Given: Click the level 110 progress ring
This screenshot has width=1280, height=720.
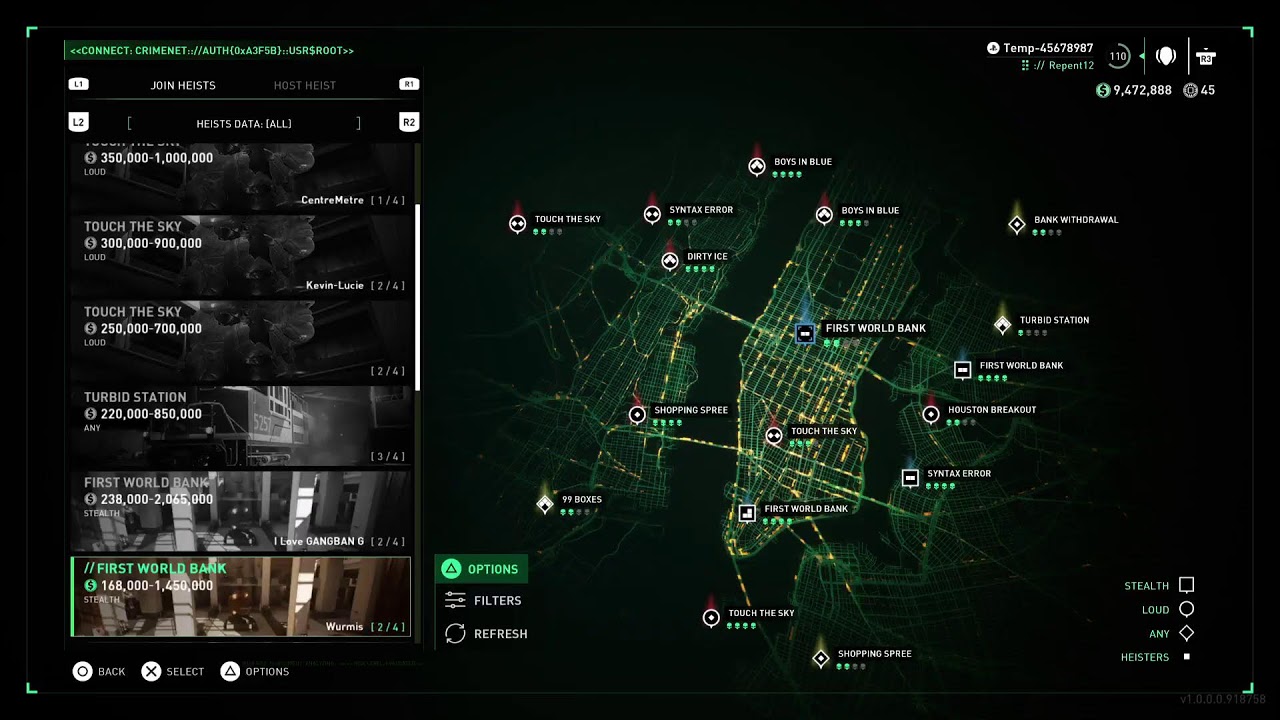Looking at the screenshot, I should click(x=1119, y=56).
